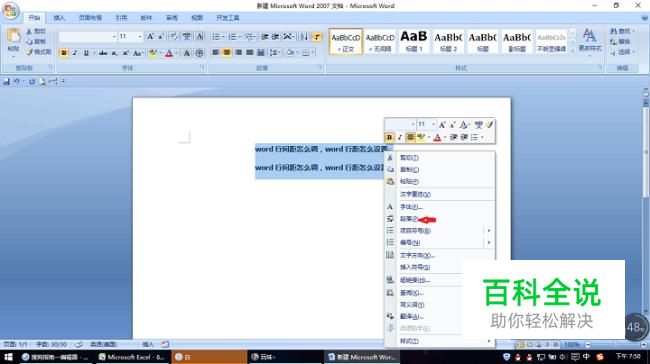Open the References ribbon tab
This screenshot has height=364, width=650.
tap(121, 18)
